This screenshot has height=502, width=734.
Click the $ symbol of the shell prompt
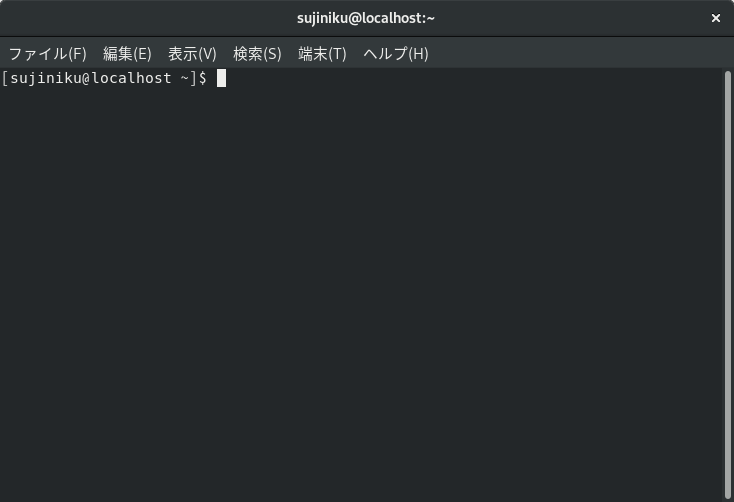[x=203, y=78]
